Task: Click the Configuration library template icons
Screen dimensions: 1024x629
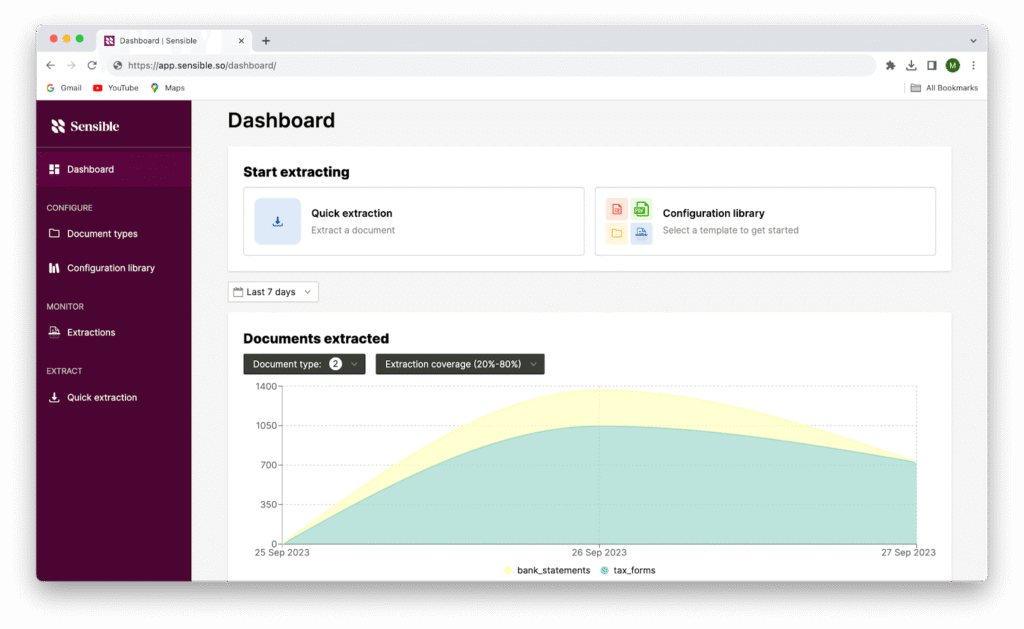Action: coord(629,221)
